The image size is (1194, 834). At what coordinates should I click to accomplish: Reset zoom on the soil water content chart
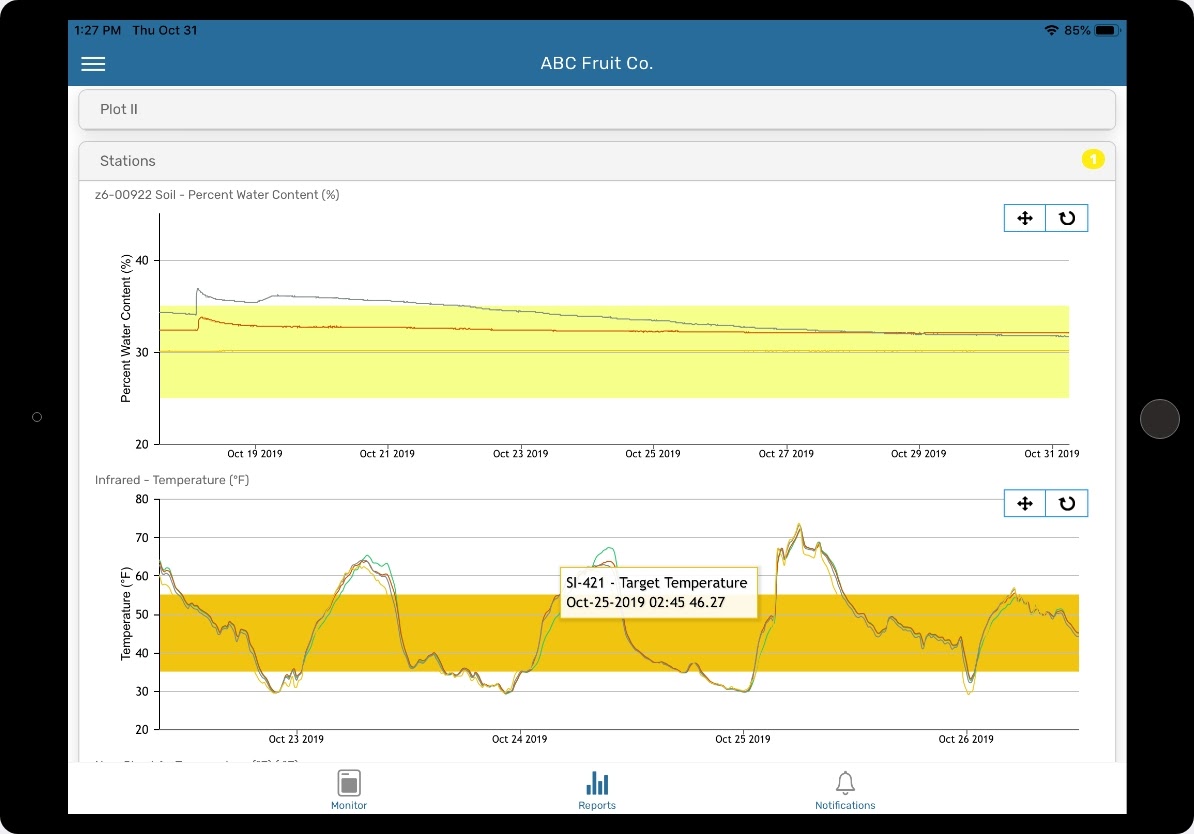[1066, 217]
